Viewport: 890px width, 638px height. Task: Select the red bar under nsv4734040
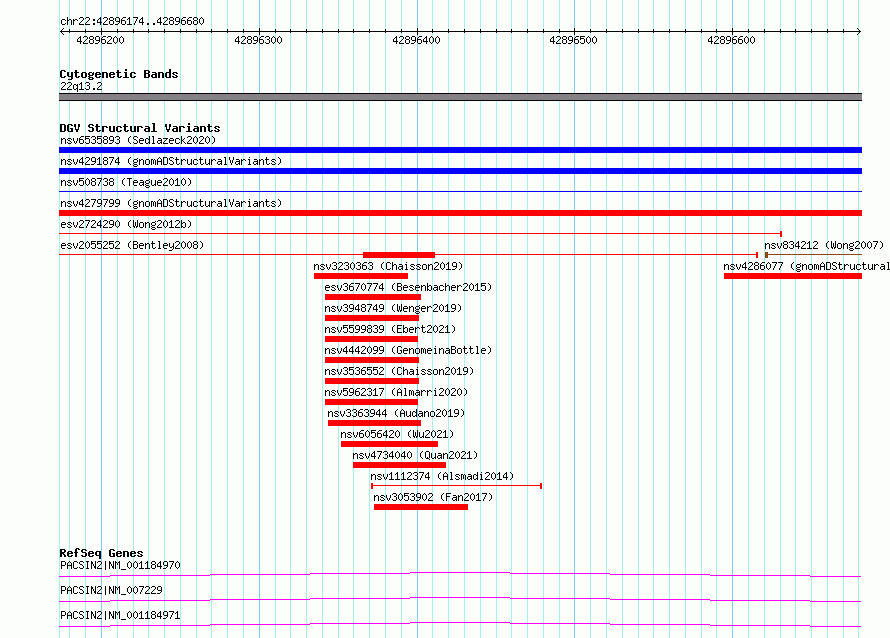click(x=400, y=465)
